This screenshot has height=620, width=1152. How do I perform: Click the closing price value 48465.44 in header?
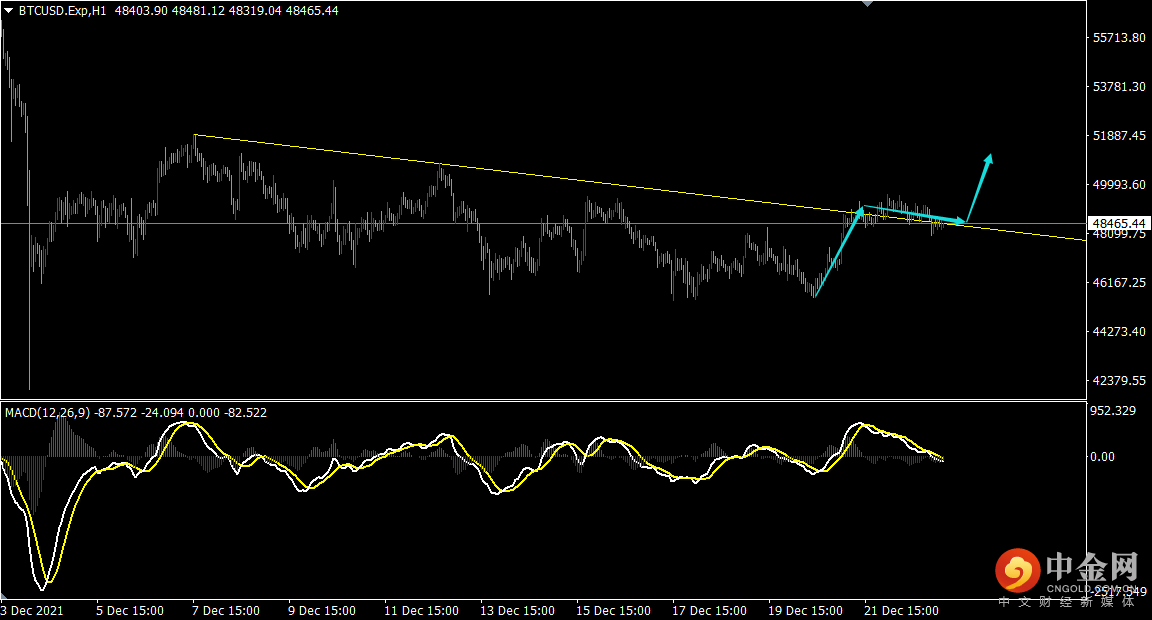point(312,11)
